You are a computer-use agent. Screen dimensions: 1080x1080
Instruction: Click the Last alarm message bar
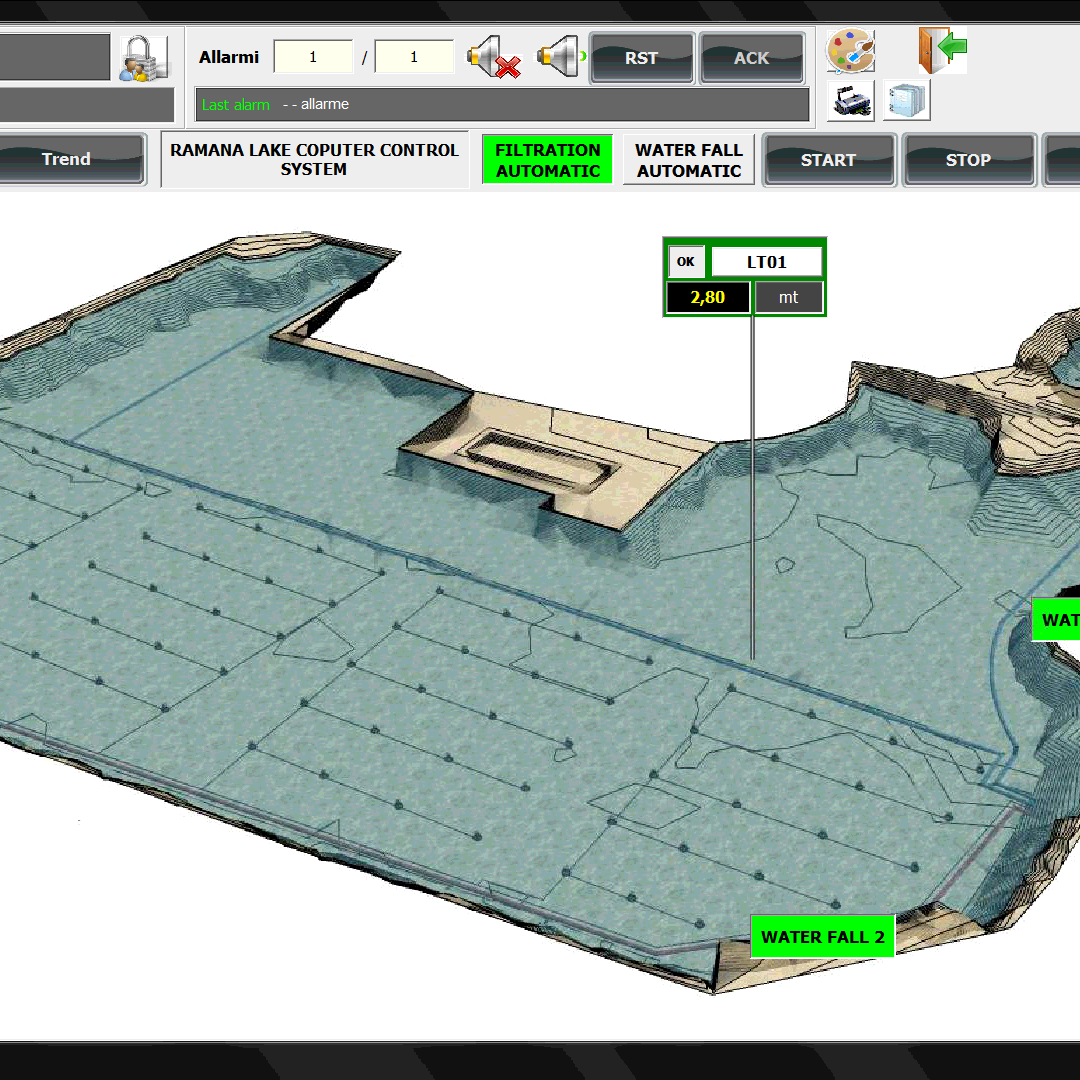[502, 104]
